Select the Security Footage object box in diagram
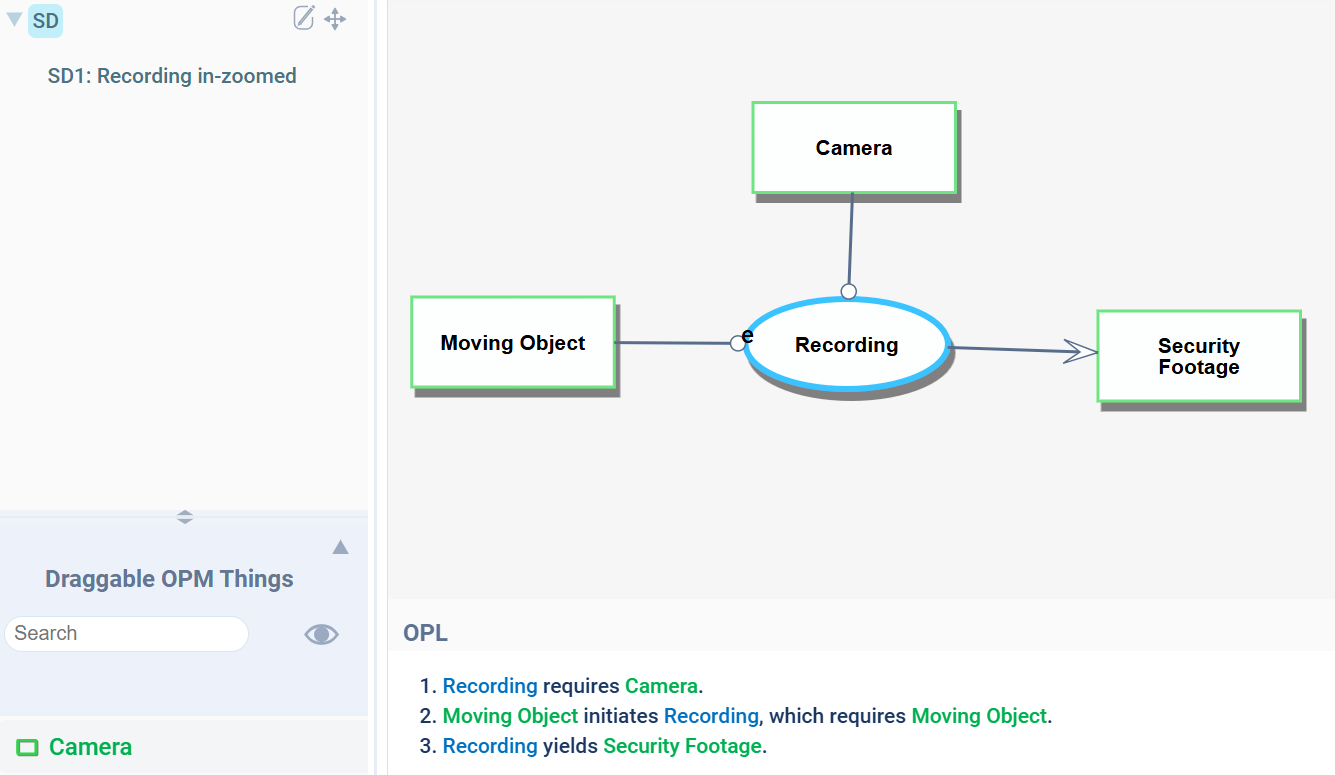The height and width of the screenshot is (775, 1335). [x=1198, y=356]
